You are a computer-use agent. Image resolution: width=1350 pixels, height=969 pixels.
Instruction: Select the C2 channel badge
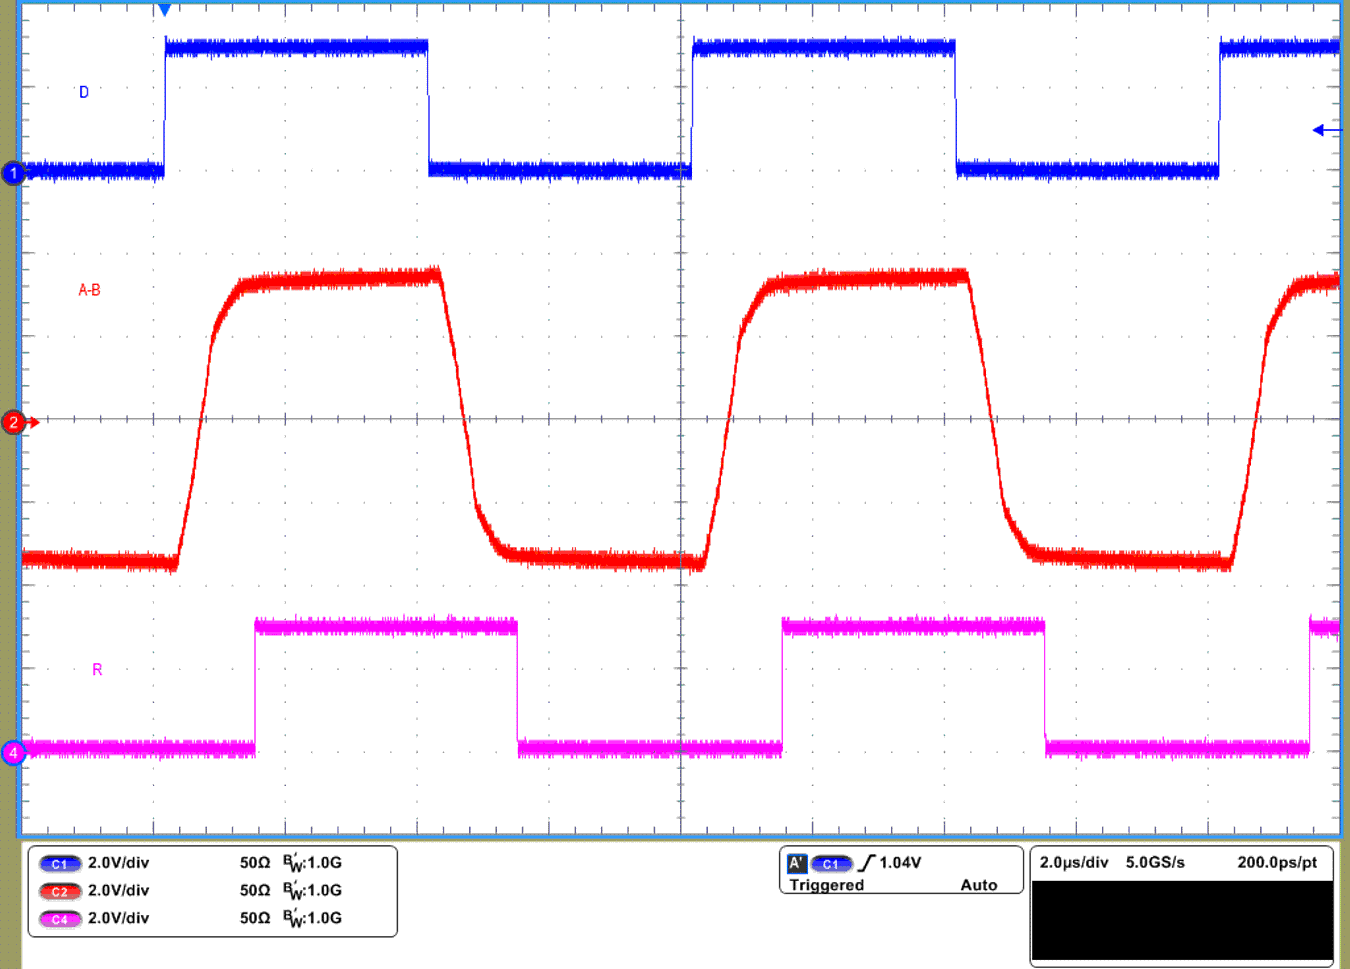[60, 890]
